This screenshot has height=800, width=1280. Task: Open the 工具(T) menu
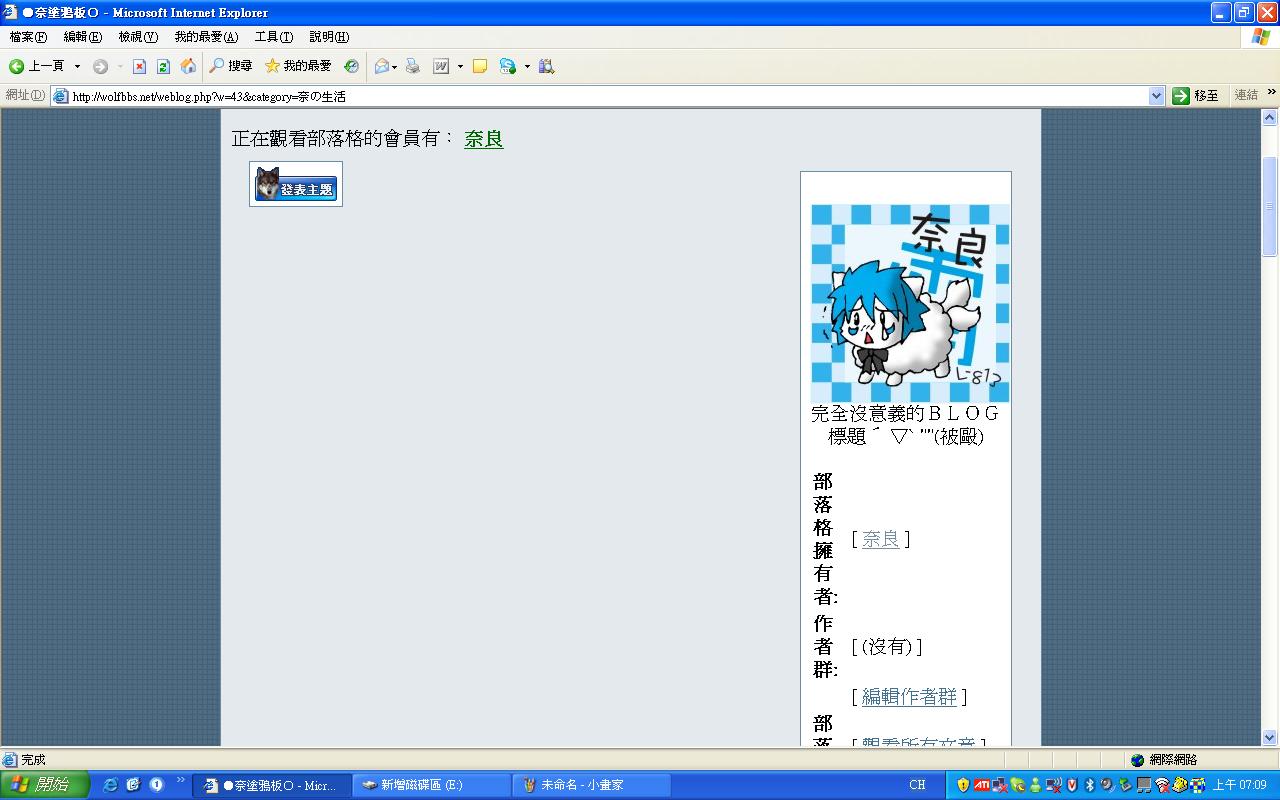tap(273, 37)
